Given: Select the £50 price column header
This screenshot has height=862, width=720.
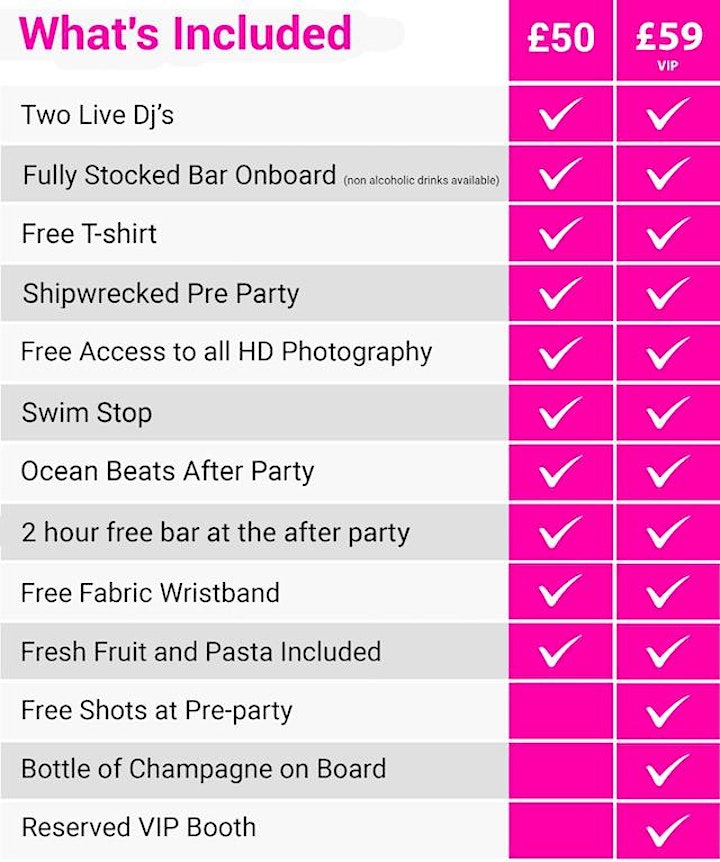Looking at the screenshot, I should click(561, 40).
